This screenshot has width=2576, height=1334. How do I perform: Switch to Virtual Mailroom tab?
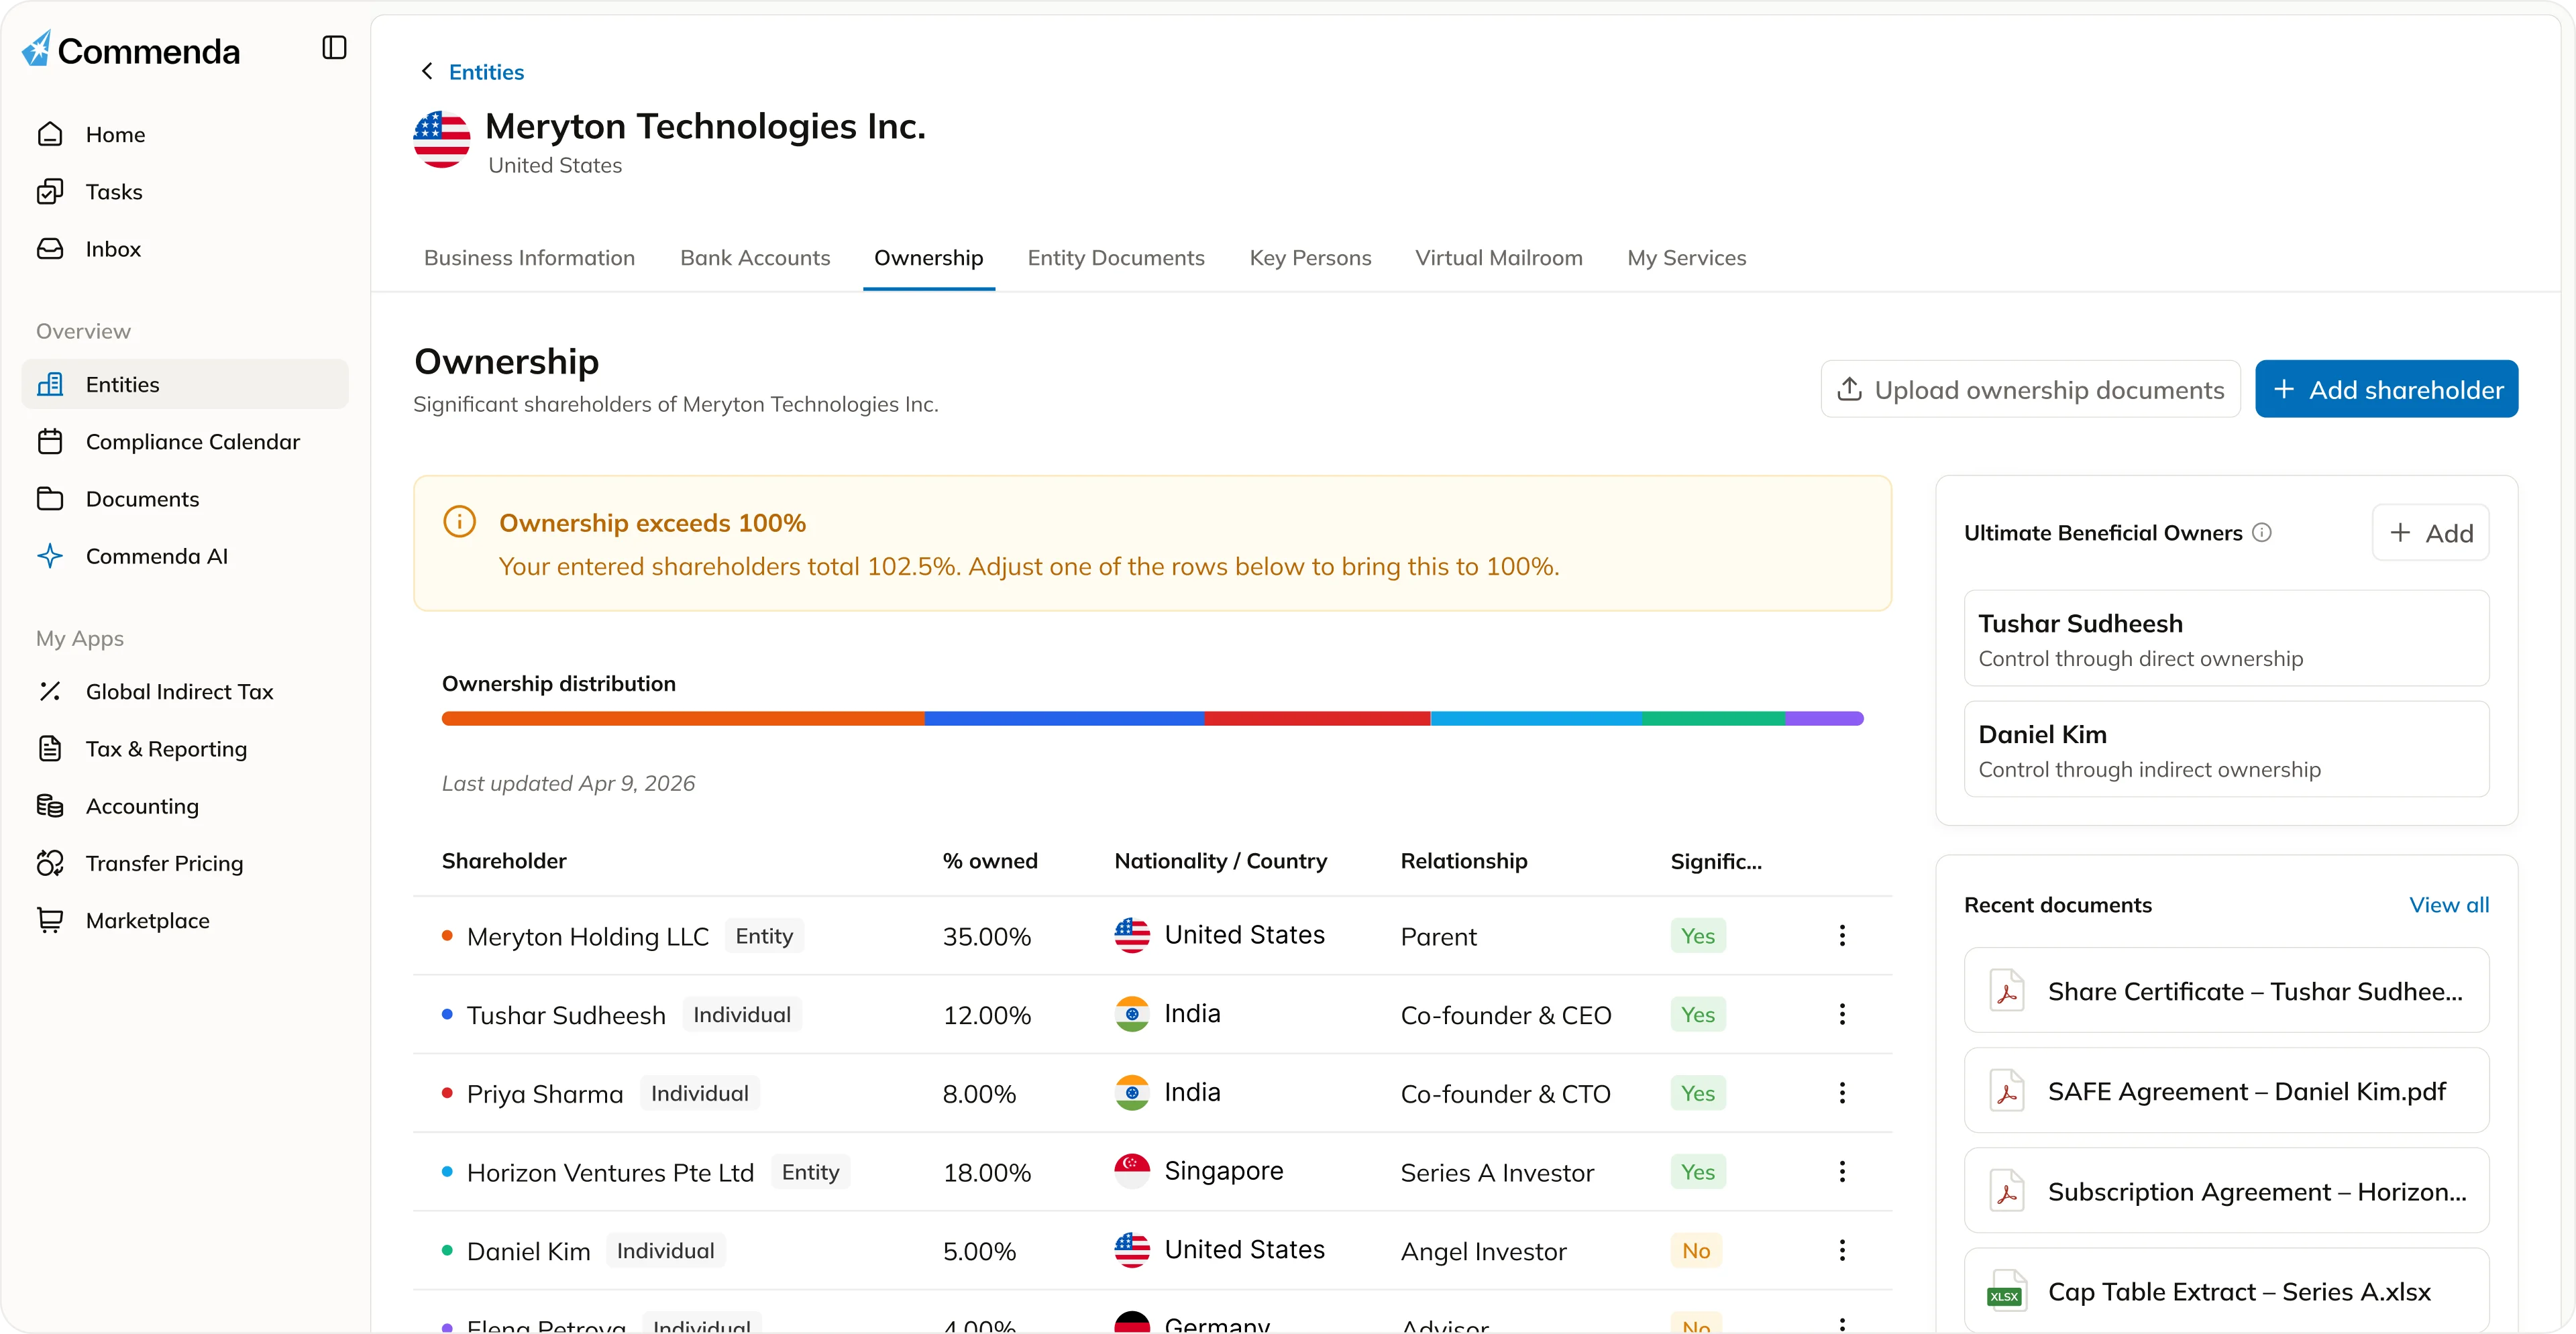pos(1498,258)
